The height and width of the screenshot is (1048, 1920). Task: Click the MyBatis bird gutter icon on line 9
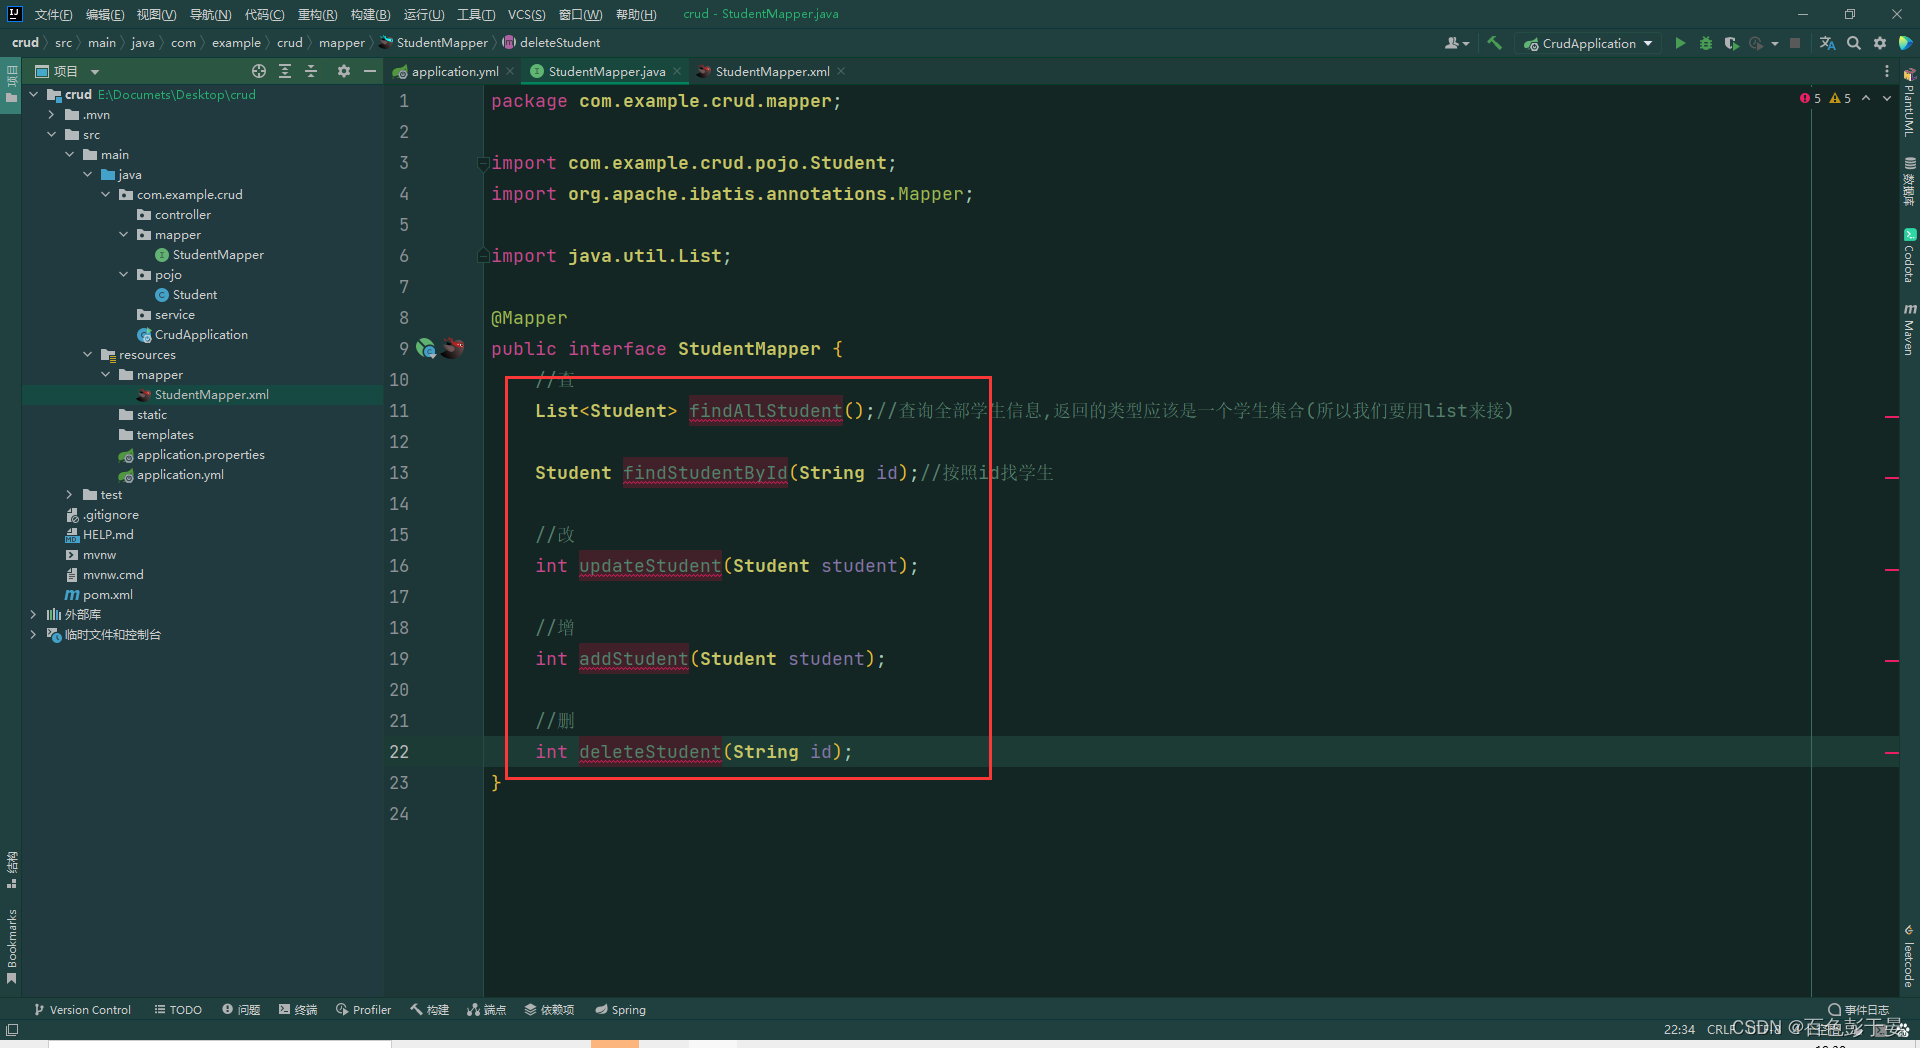coord(453,348)
